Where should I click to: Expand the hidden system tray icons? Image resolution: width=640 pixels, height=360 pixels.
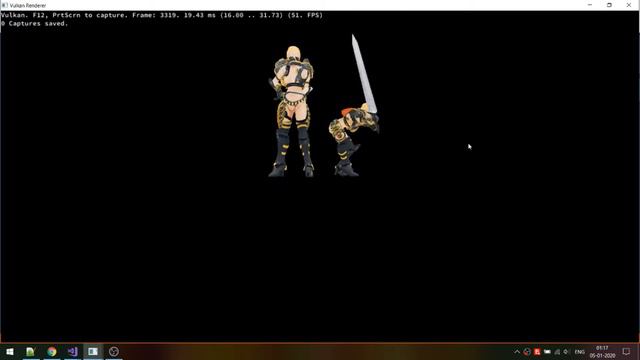coord(517,352)
